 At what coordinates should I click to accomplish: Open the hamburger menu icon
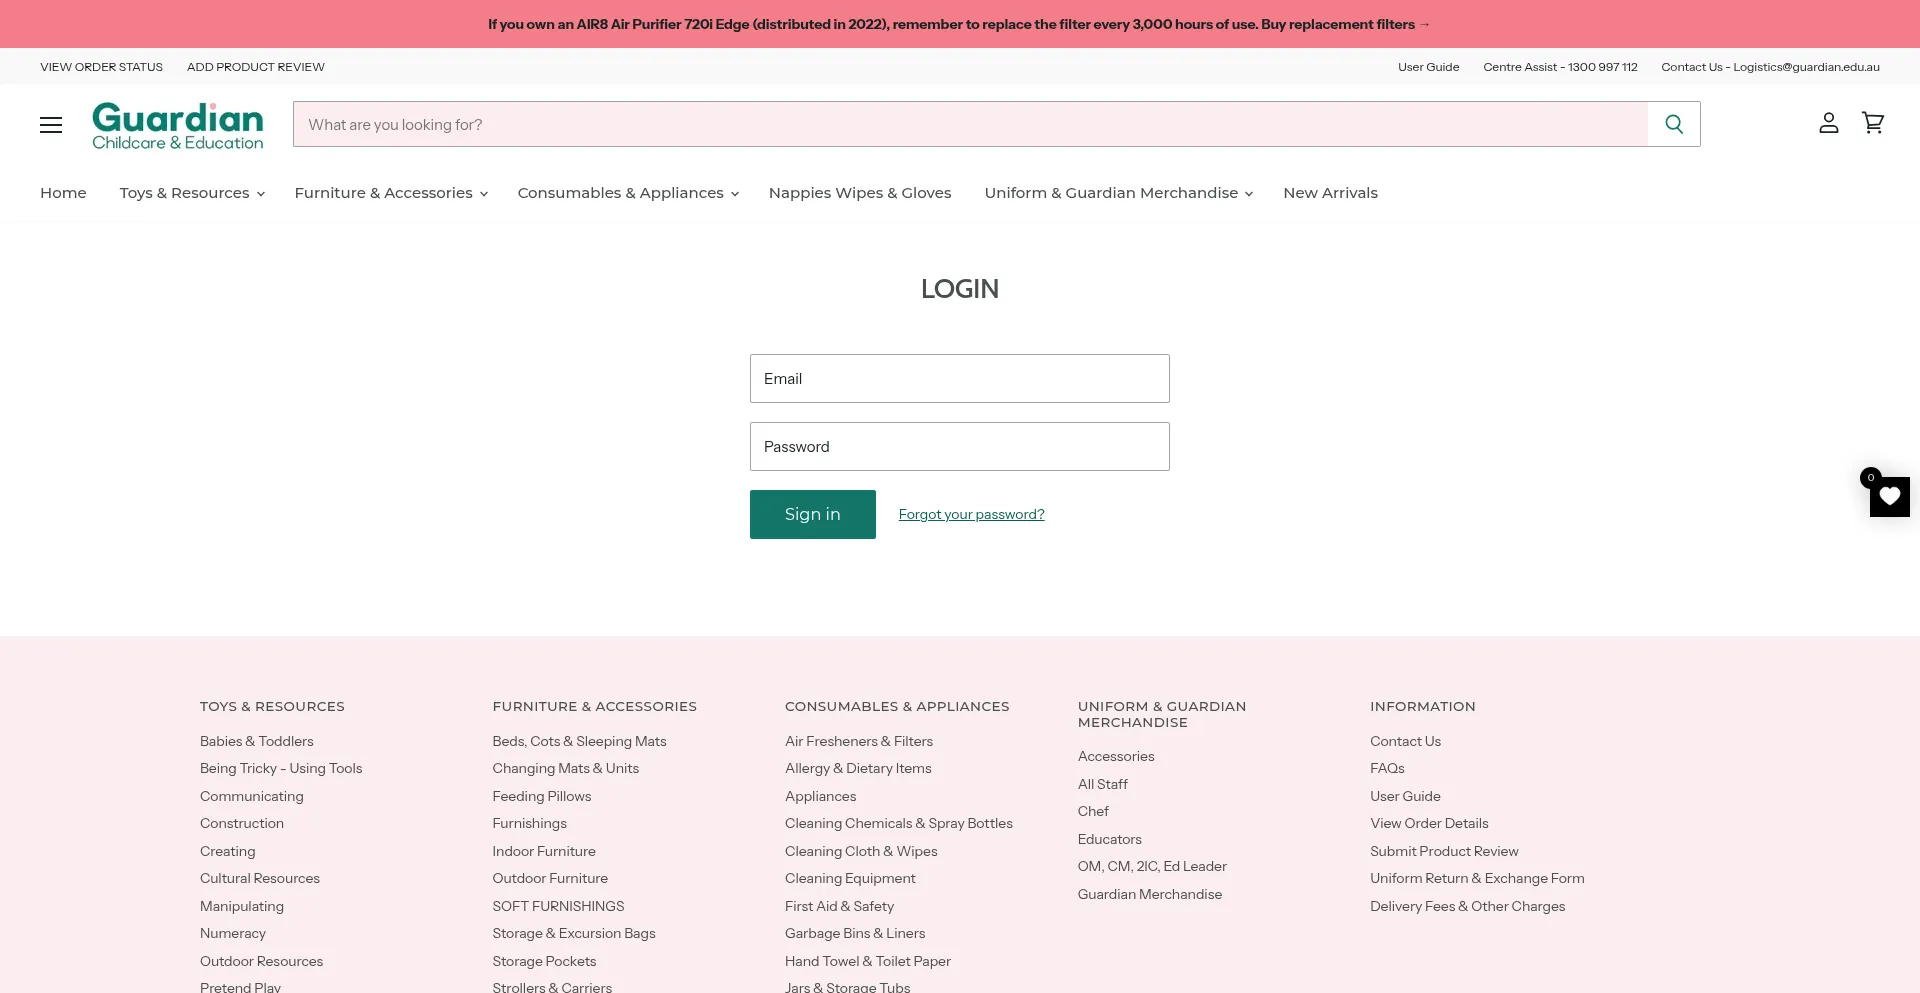(51, 124)
